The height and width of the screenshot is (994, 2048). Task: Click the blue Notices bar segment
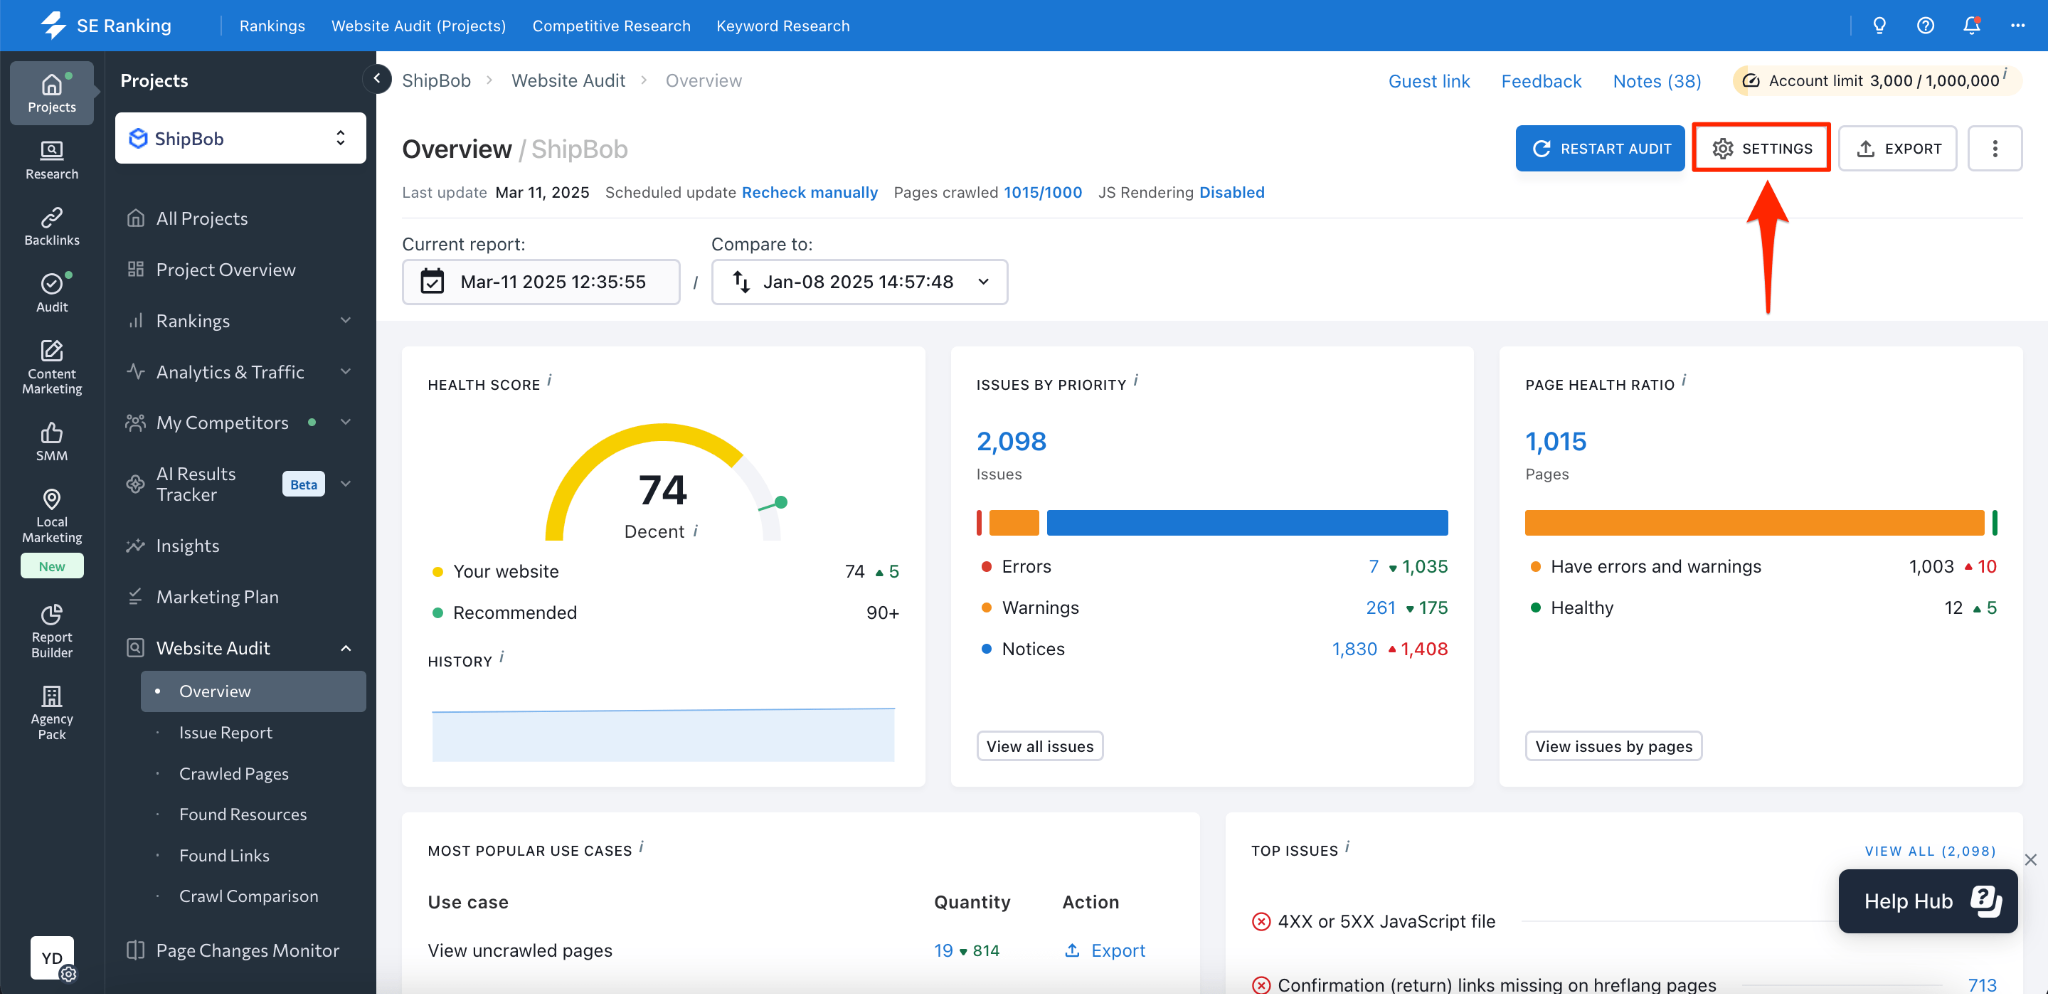click(1246, 522)
